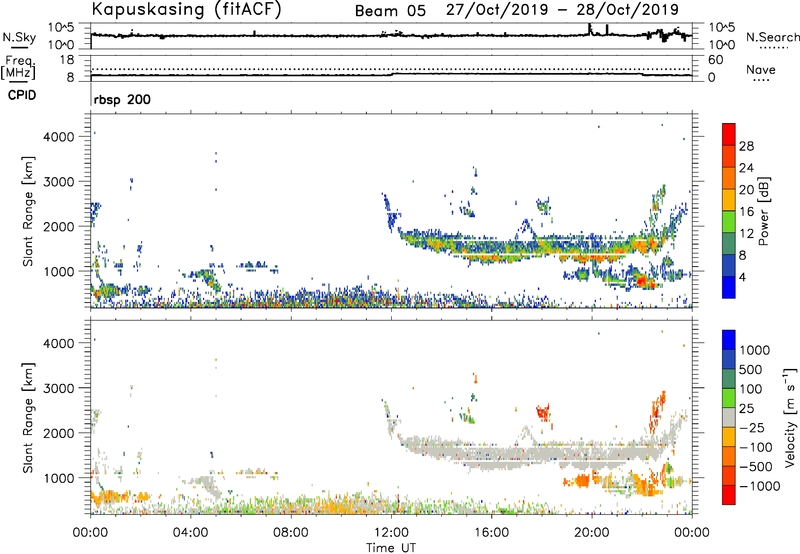Click the "12:00" time axis tick label
The height and width of the screenshot is (554, 800).
point(391,533)
